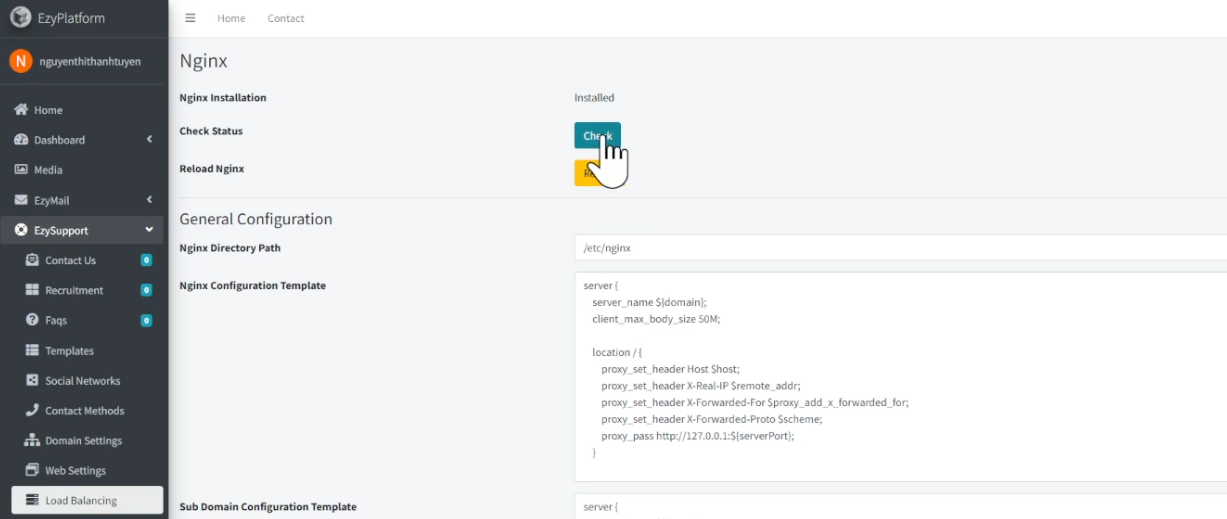Click the Nginx Directory Path input field
This screenshot has width=1227, height=519.
(900, 248)
